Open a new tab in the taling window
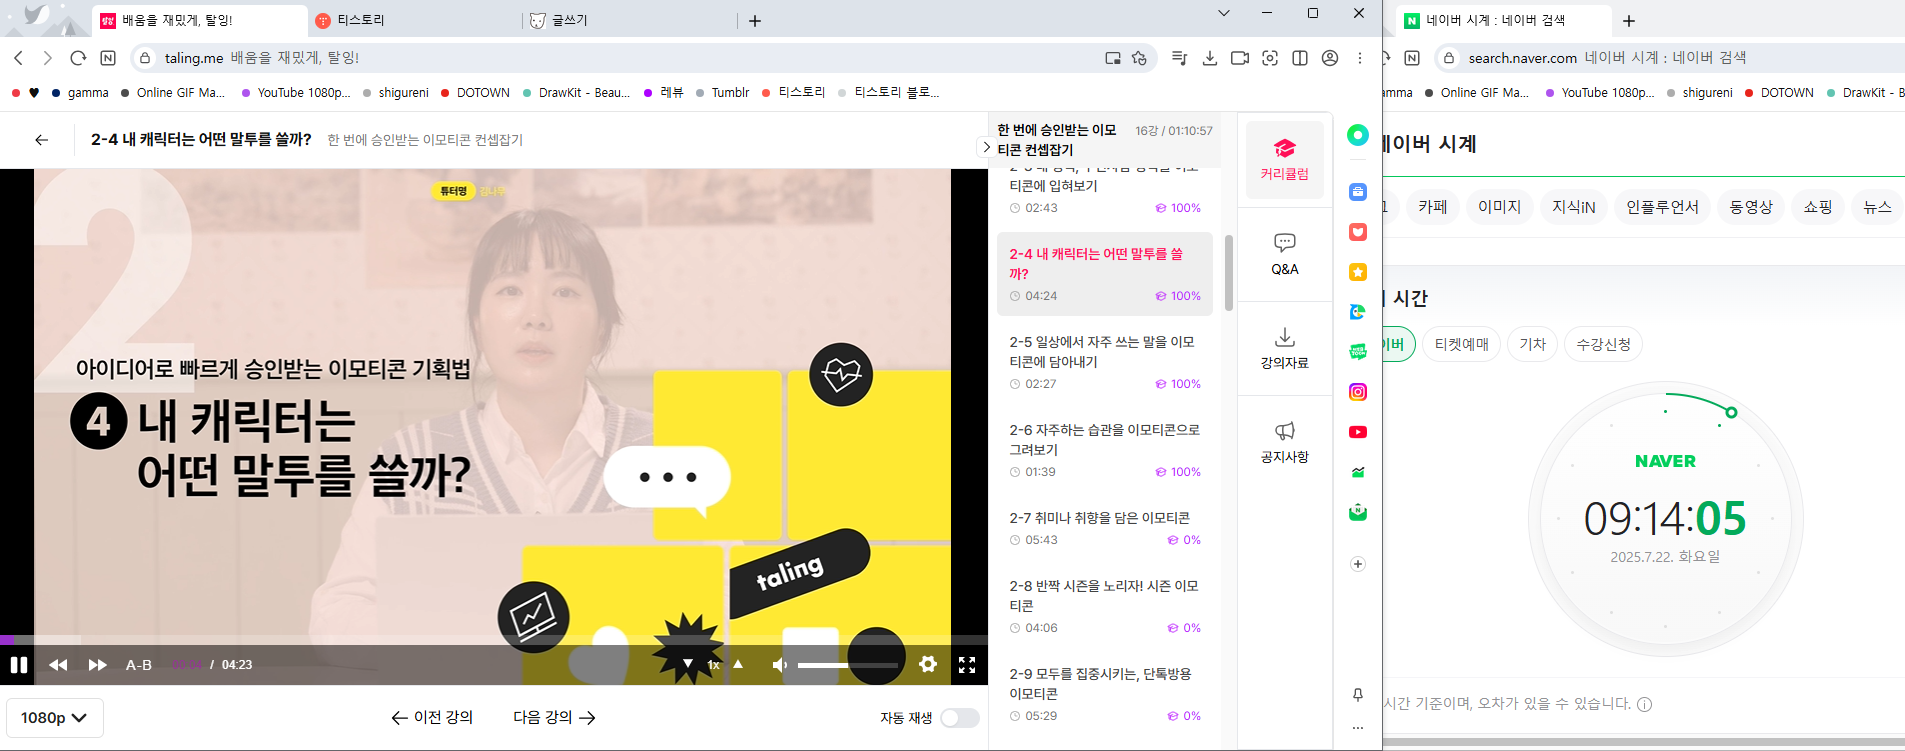The image size is (1905, 751). click(x=755, y=20)
